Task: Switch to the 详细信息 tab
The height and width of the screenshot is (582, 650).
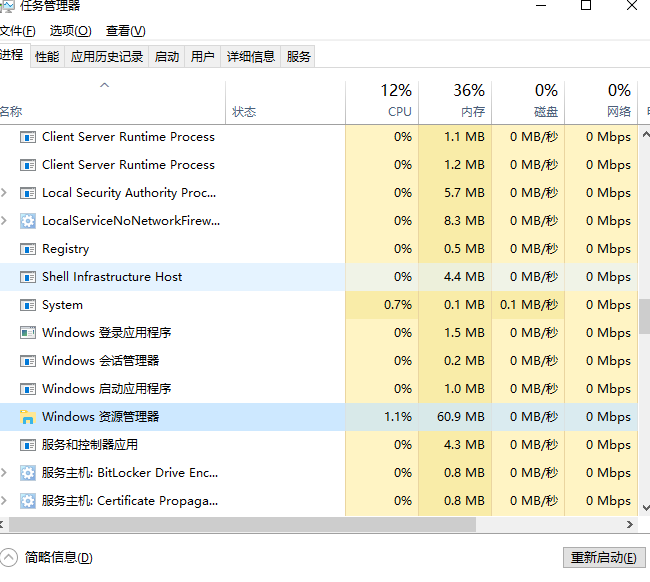Action: [251, 56]
